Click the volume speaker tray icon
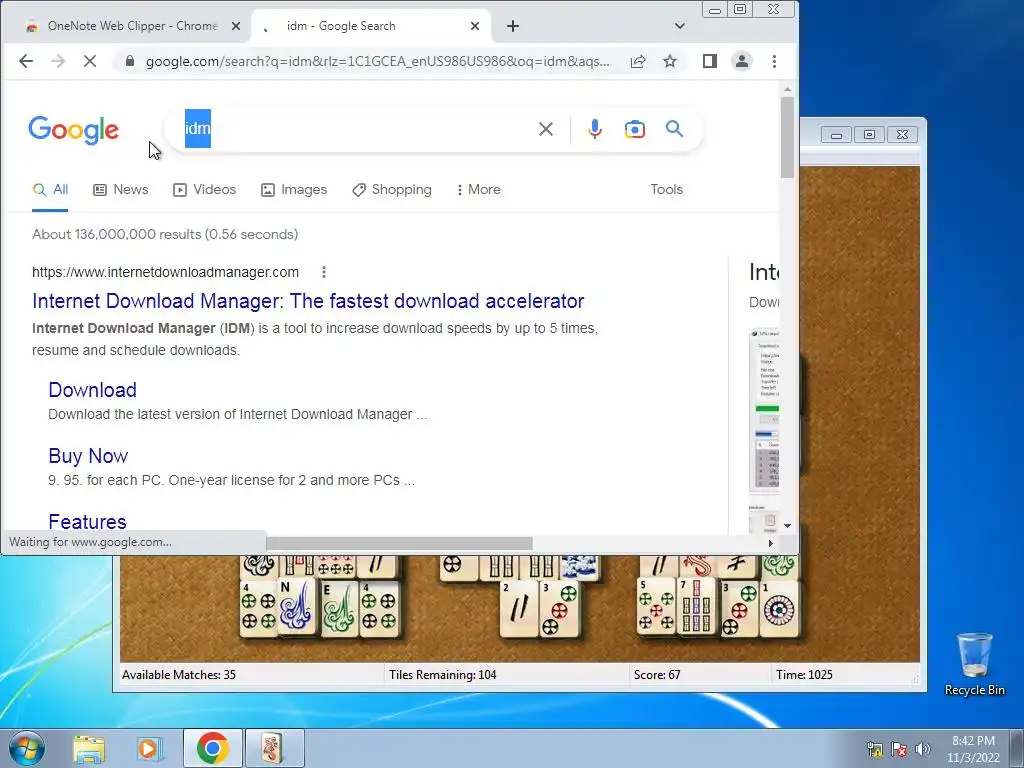Screen dimensions: 1024x768 [x=922, y=749]
